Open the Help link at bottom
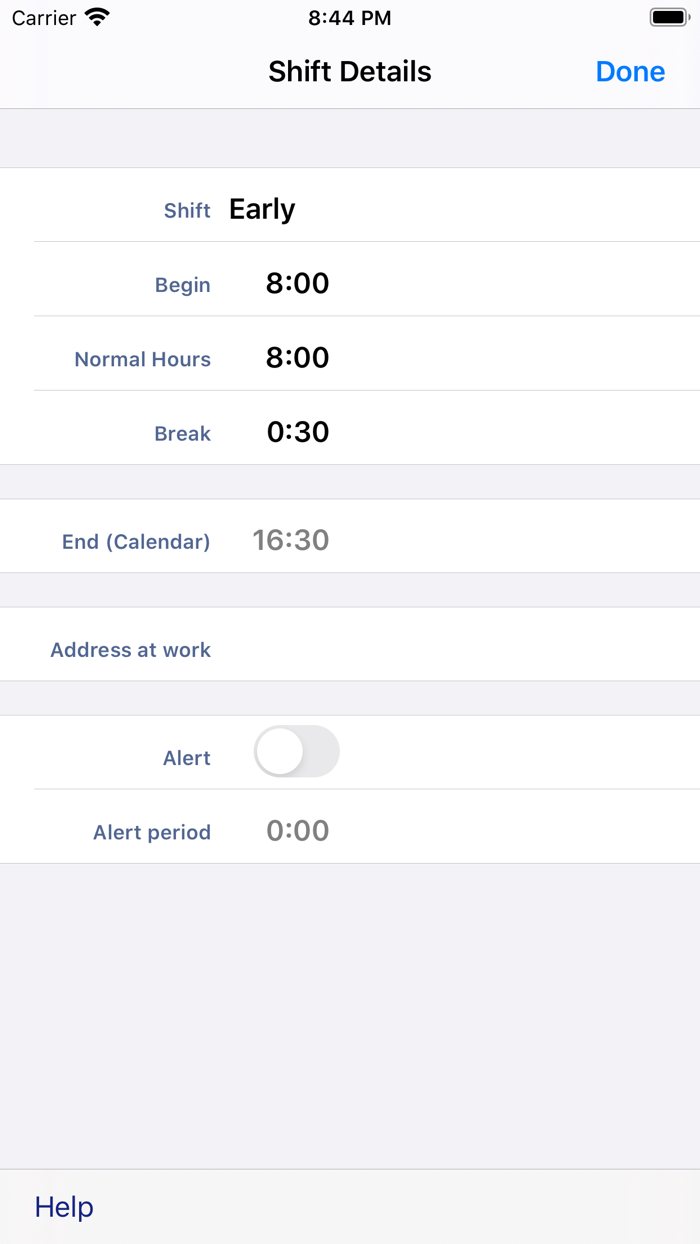Viewport: 700px width, 1244px height. [x=64, y=1207]
